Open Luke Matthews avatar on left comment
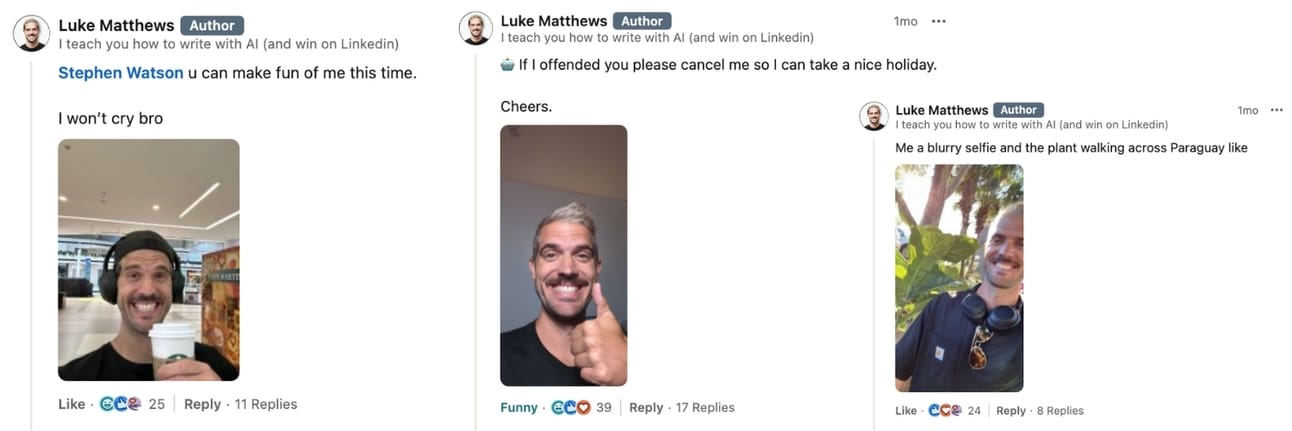The width and height of the screenshot is (1292, 431). [x=32, y=34]
